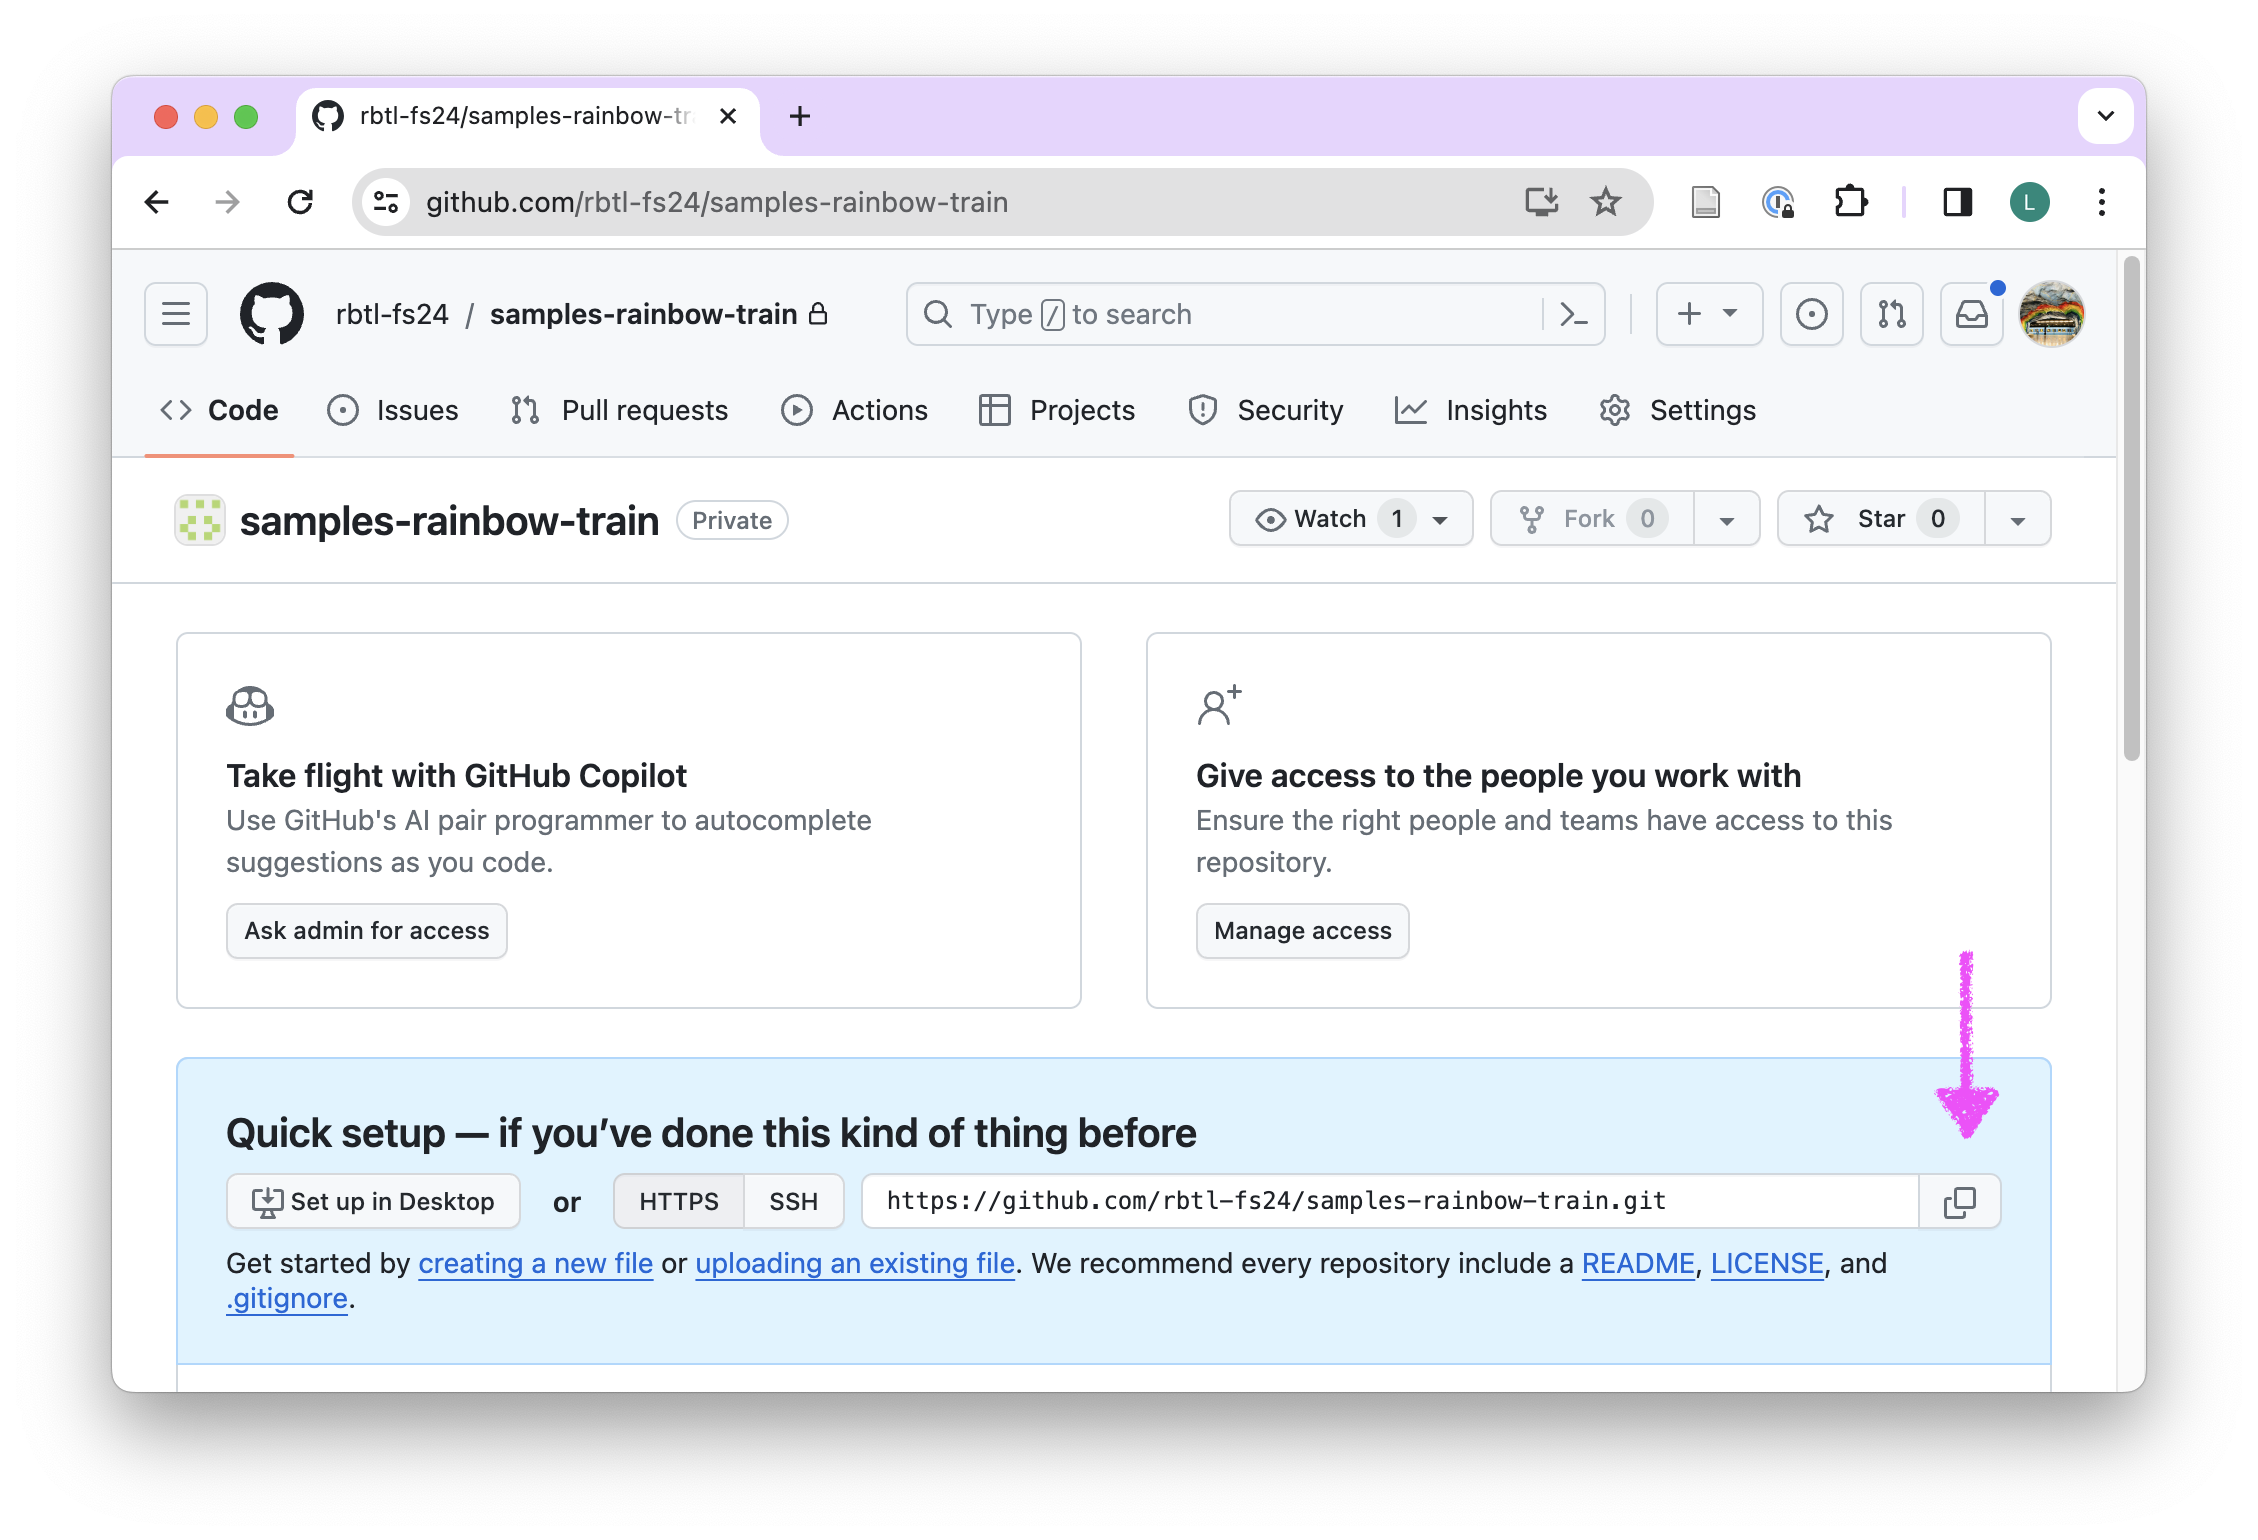Click the Fork button
This screenshot has height=1540, width=2258.
[1592, 518]
